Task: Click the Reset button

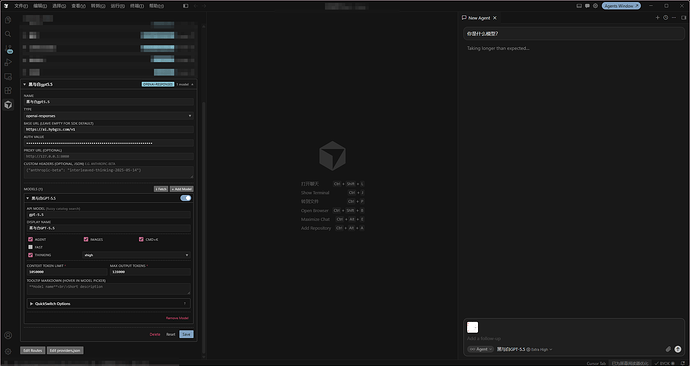Action: [x=171, y=334]
